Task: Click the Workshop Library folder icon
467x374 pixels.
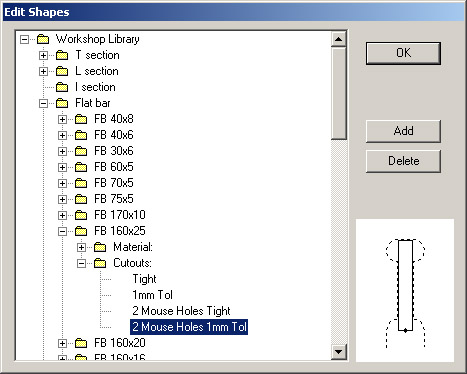Action: coord(43,39)
